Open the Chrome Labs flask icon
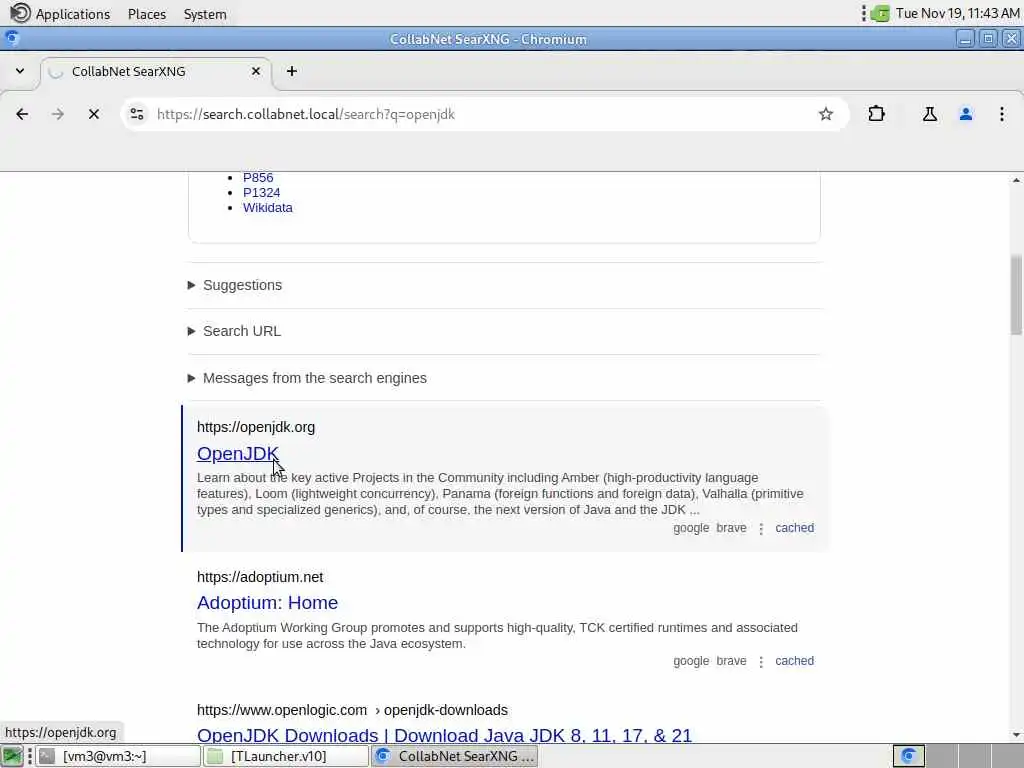 [x=929, y=114]
